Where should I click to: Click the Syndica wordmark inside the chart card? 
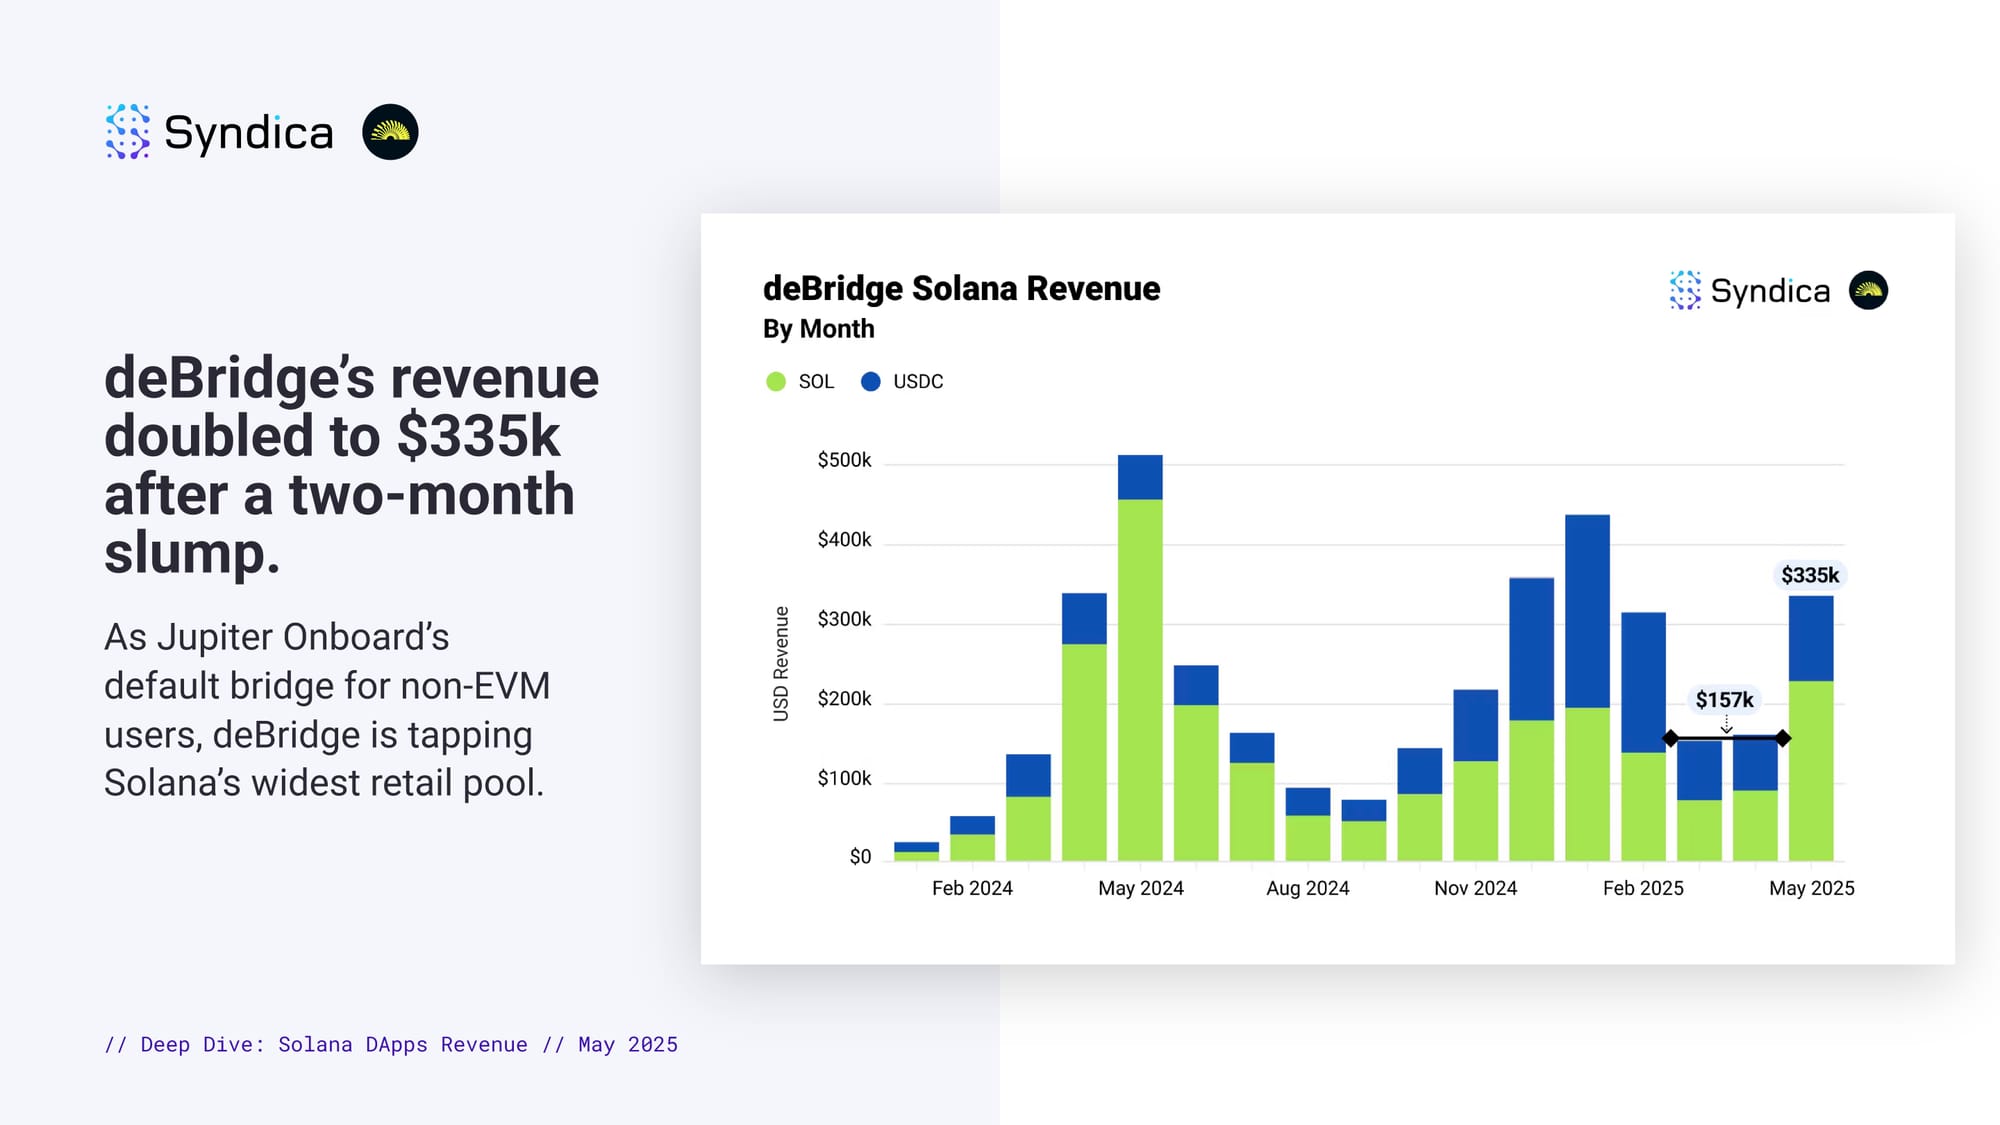[1770, 291]
